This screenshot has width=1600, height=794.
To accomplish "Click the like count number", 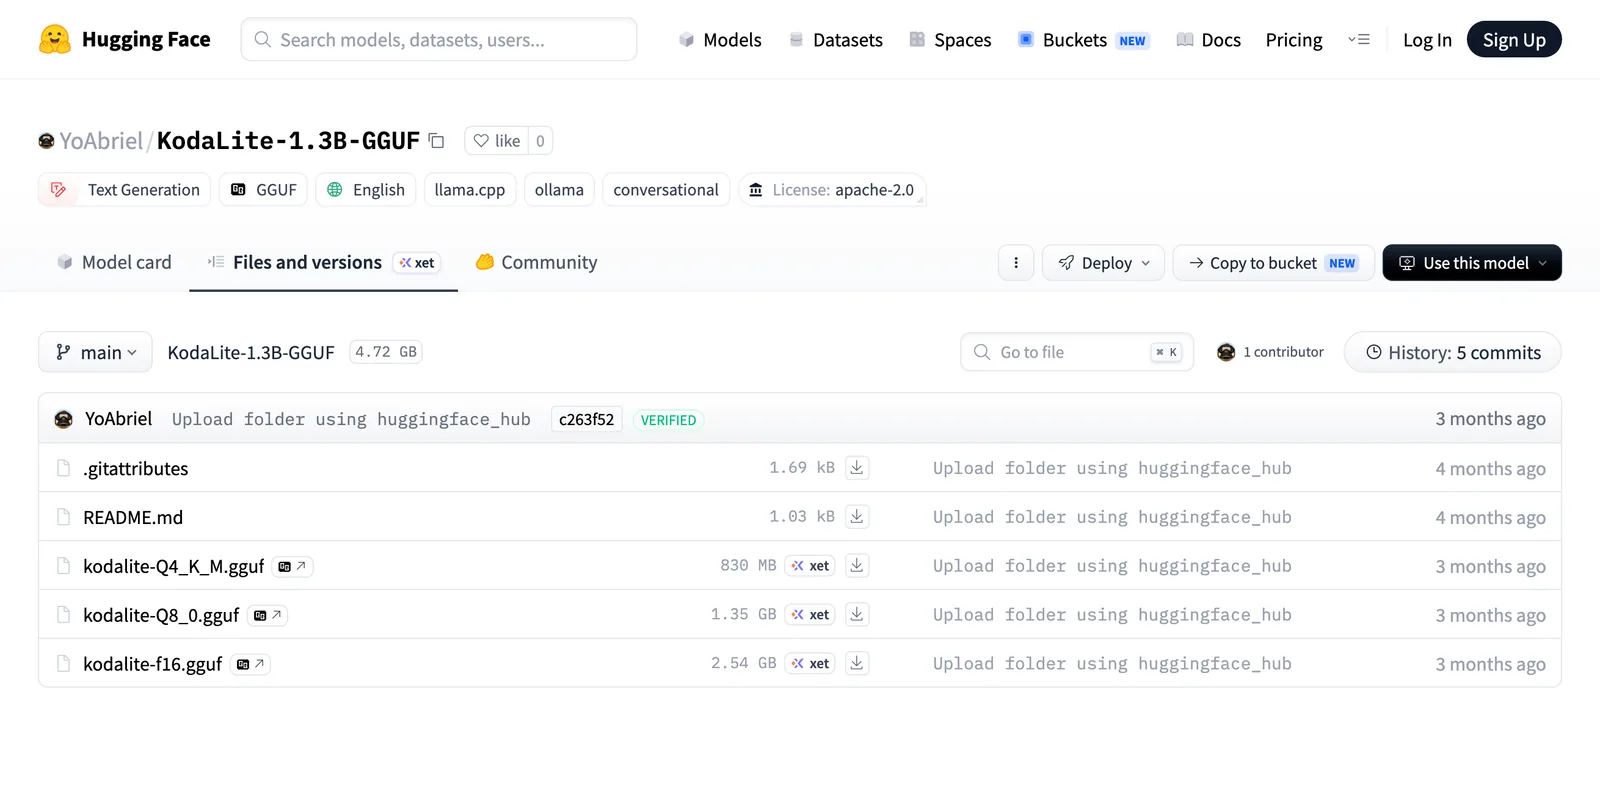I will [540, 141].
